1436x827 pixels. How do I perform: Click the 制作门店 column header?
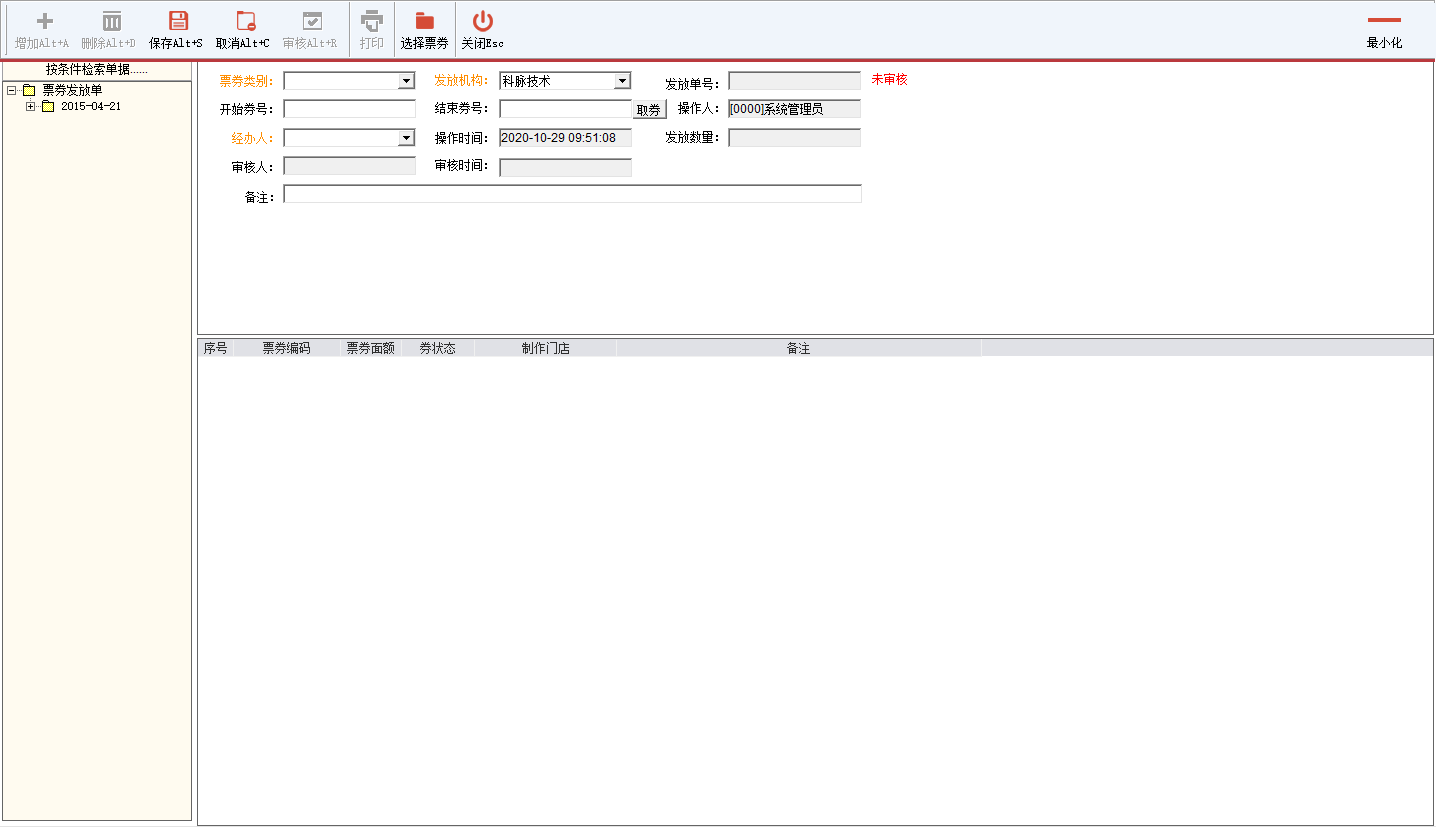546,348
